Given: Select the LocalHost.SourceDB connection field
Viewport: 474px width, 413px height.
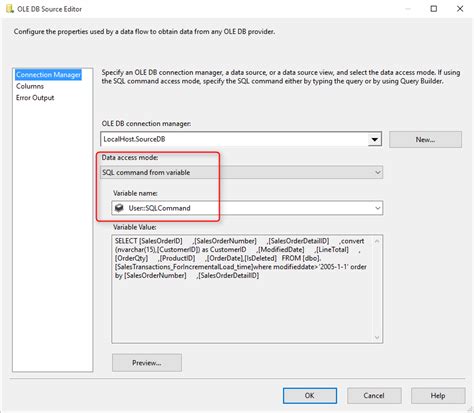Looking at the screenshot, I should [241, 139].
